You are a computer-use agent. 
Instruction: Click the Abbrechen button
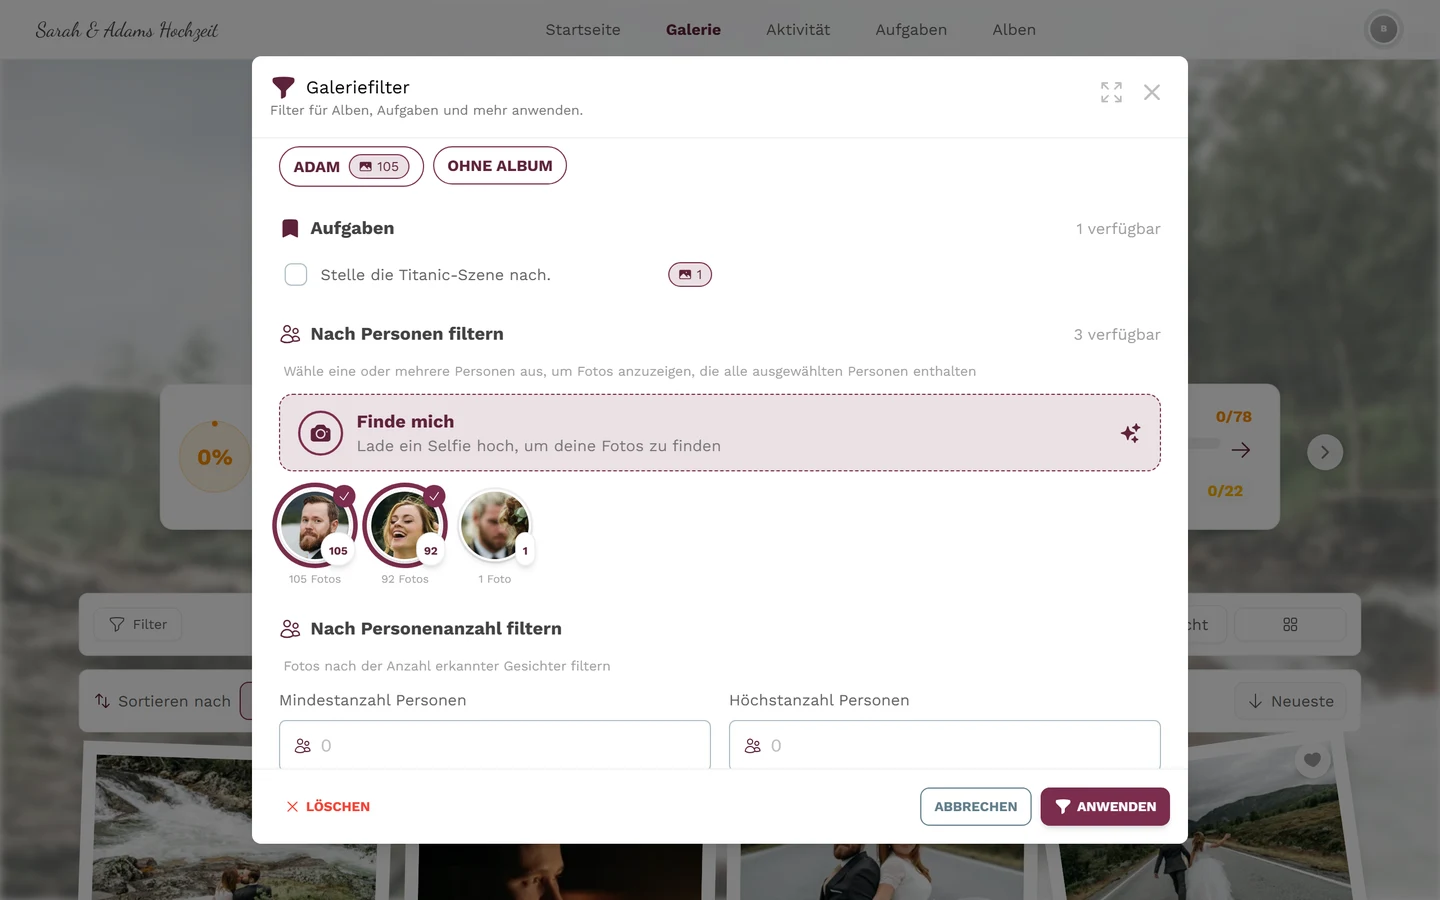(976, 807)
